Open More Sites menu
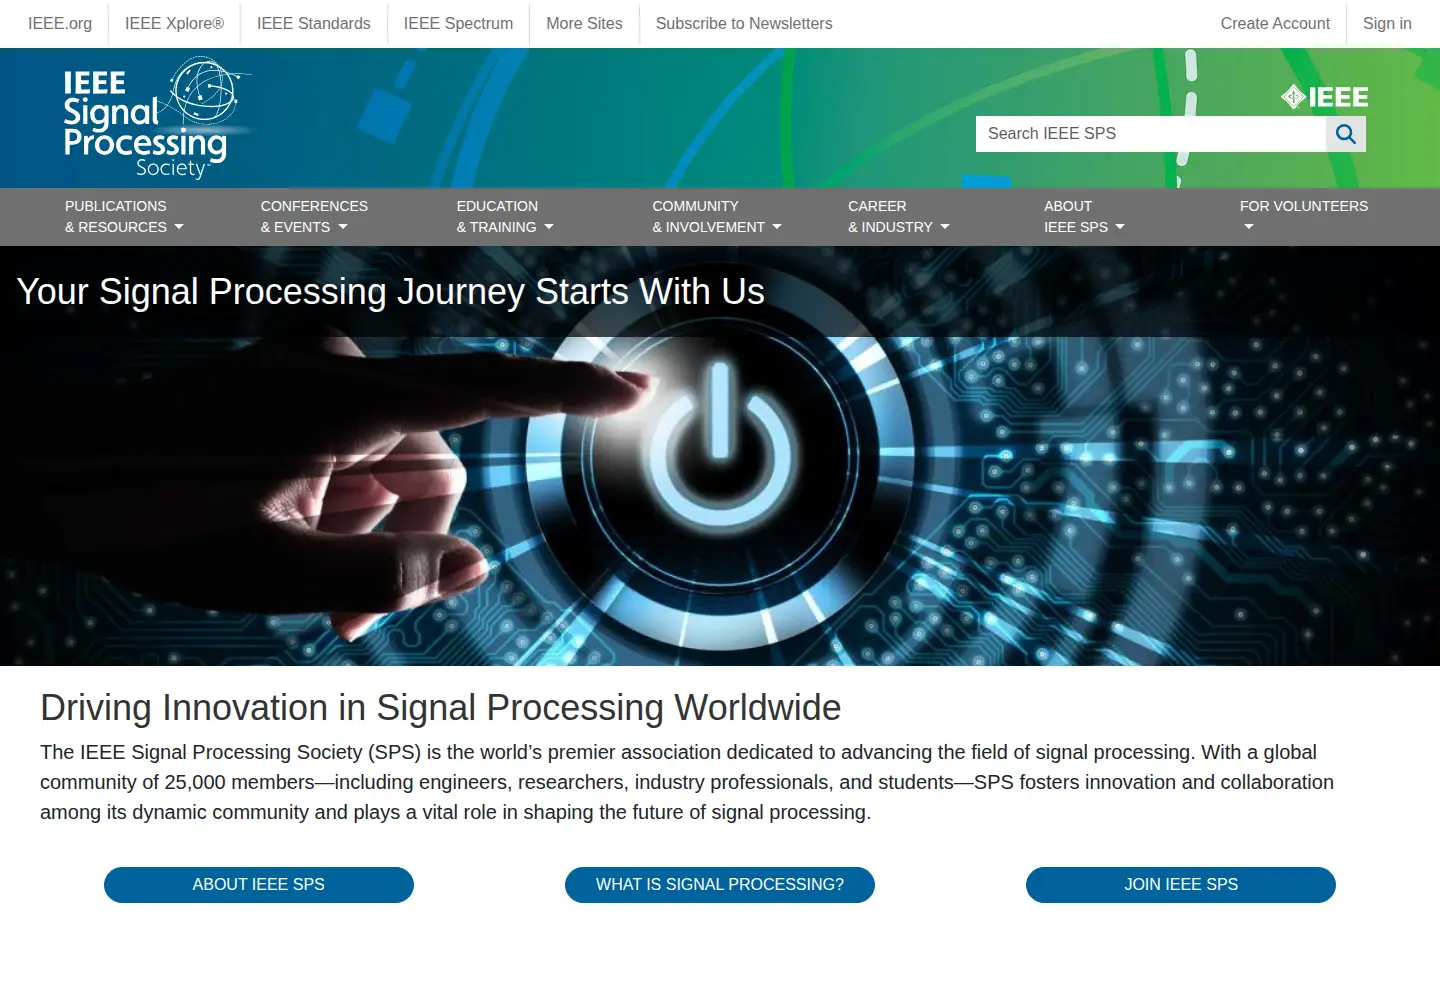Image resolution: width=1440 pixels, height=1000 pixels. click(584, 24)
